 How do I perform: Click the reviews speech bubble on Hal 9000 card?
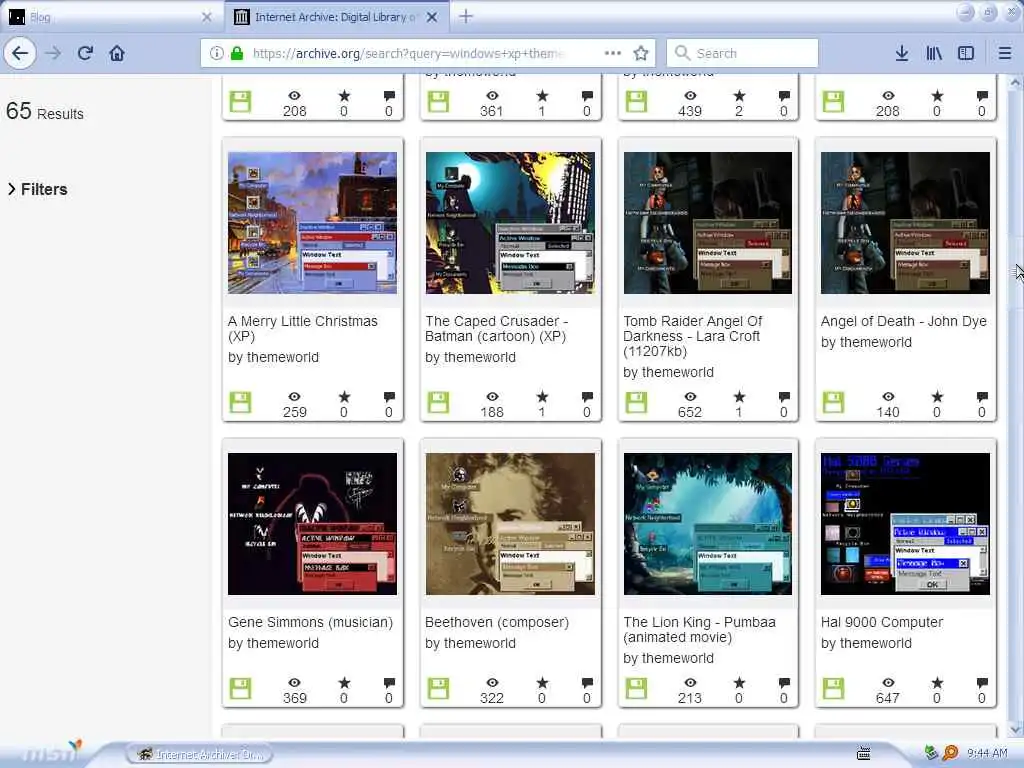(982, 683)
